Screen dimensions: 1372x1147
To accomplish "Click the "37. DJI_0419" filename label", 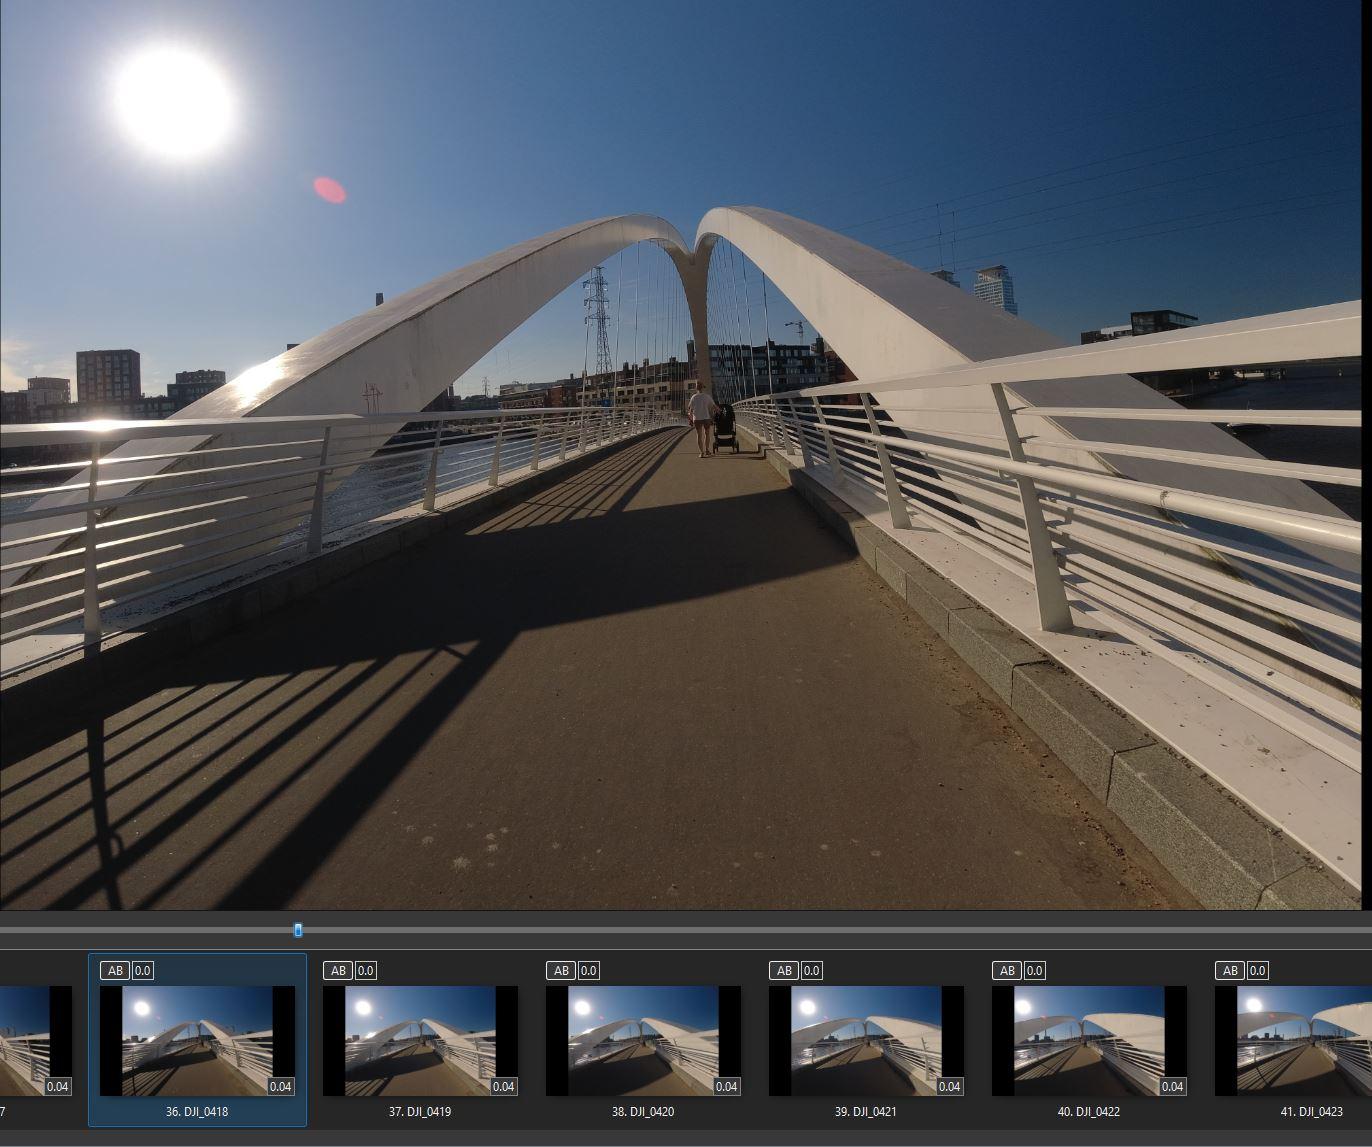I will pos(420,1111).
